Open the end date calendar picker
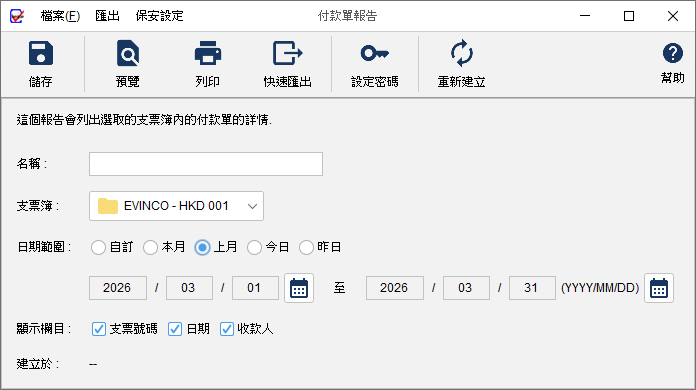Screen dimensions: 696x390 [659, 288]
